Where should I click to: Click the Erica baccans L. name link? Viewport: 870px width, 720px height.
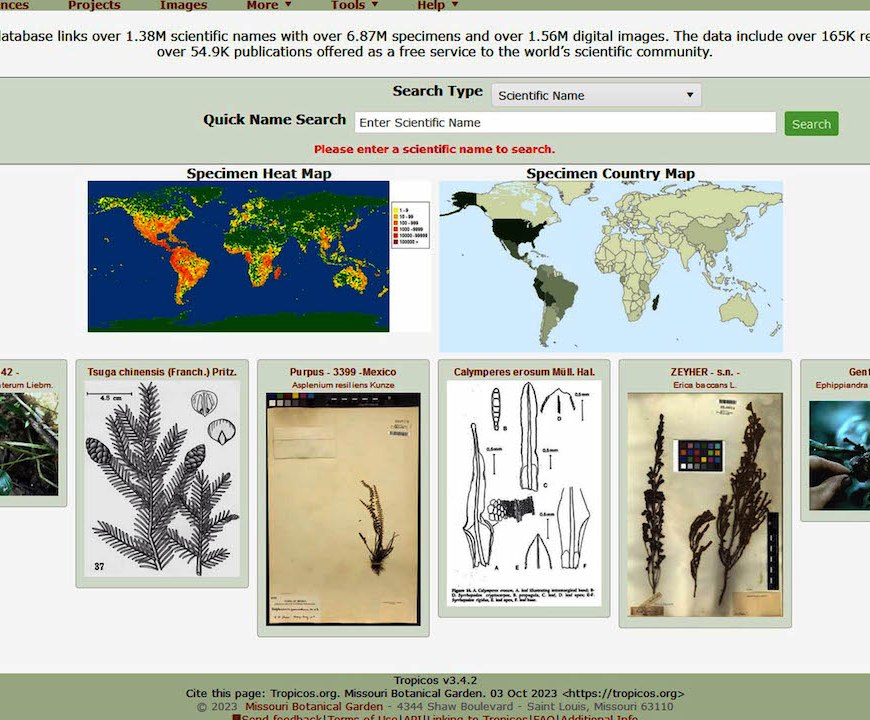tap(704, 384)
